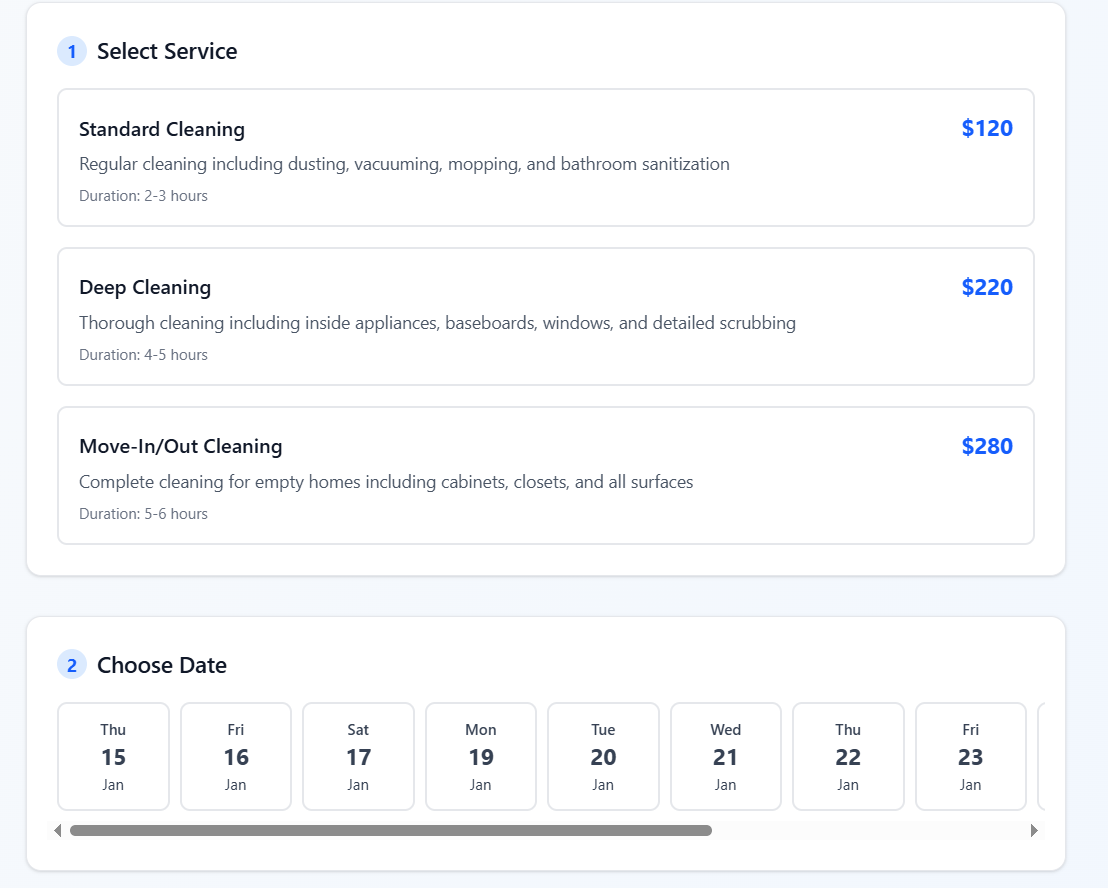This screenshot has width=1108, height=888.
Task: Click the $220 price label
Action: coord(987,287)
